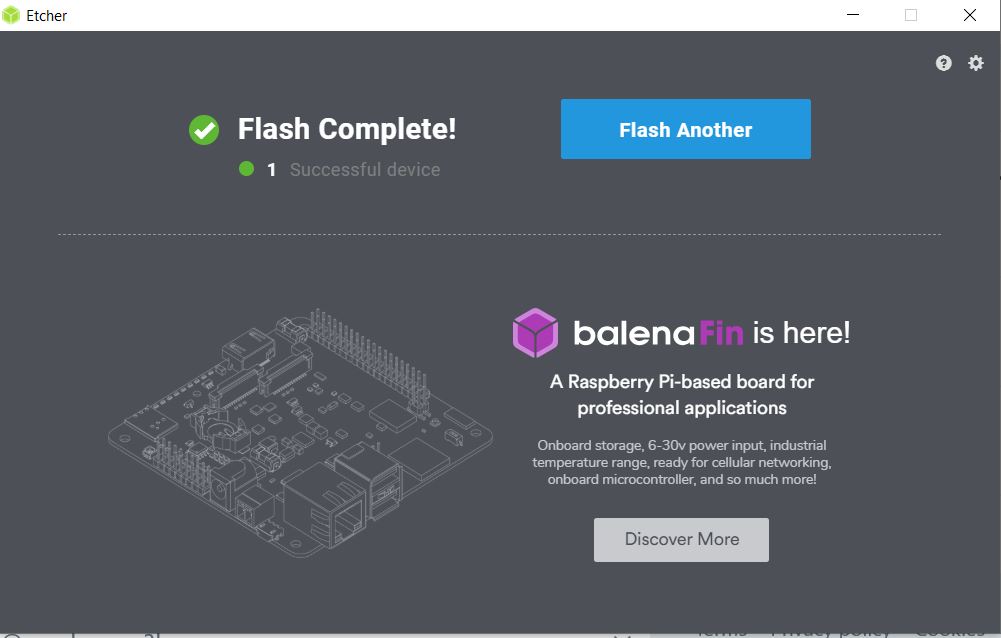Click the 'balenaFin is here!' banner title
The height and width of the screenshot is (638, 1001).
click(711, 333)
